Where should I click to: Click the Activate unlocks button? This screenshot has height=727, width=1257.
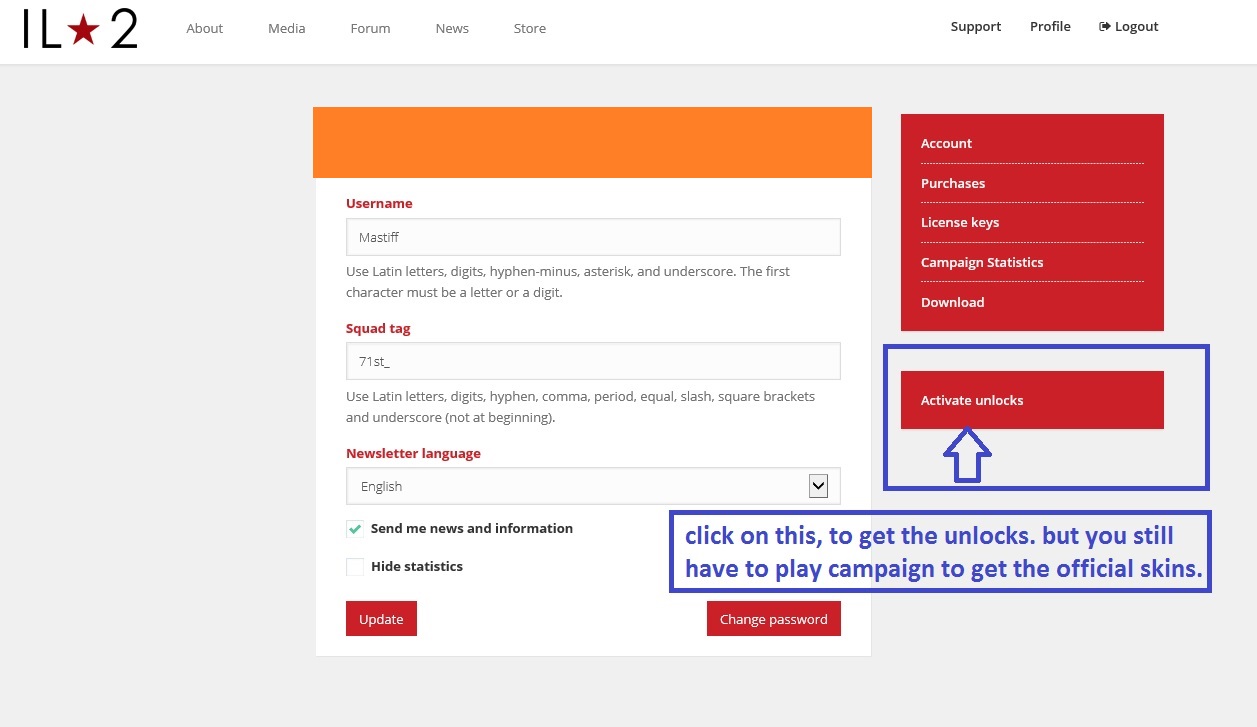coord(1032,400)
